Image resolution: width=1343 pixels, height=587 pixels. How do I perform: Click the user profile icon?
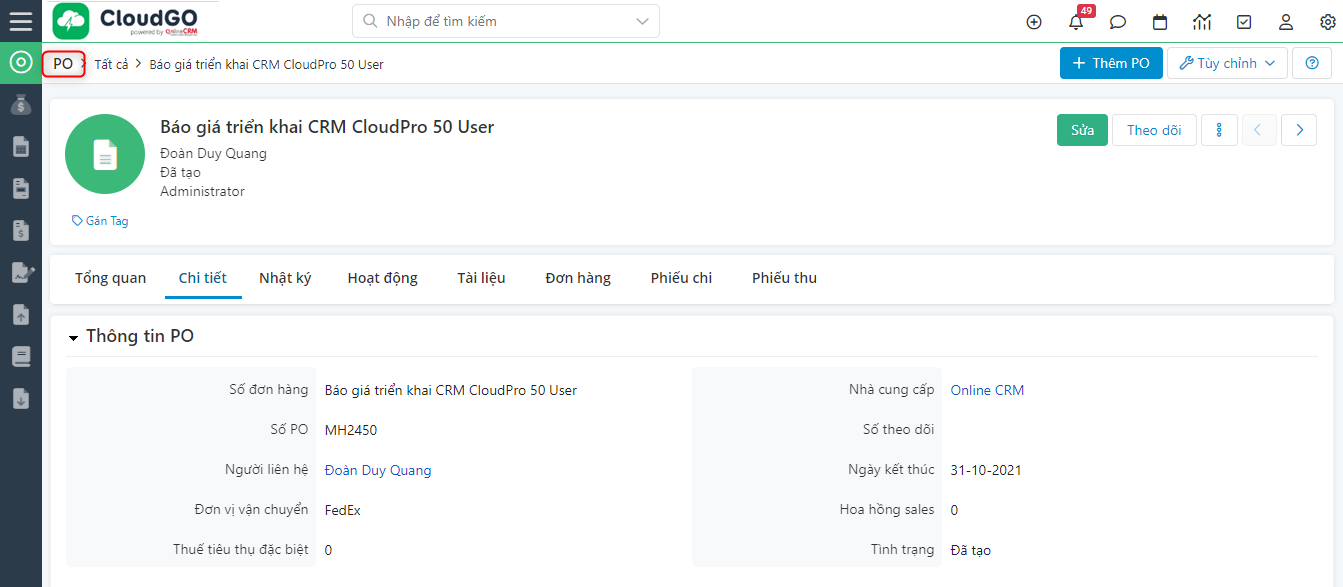click(1286, 22)
